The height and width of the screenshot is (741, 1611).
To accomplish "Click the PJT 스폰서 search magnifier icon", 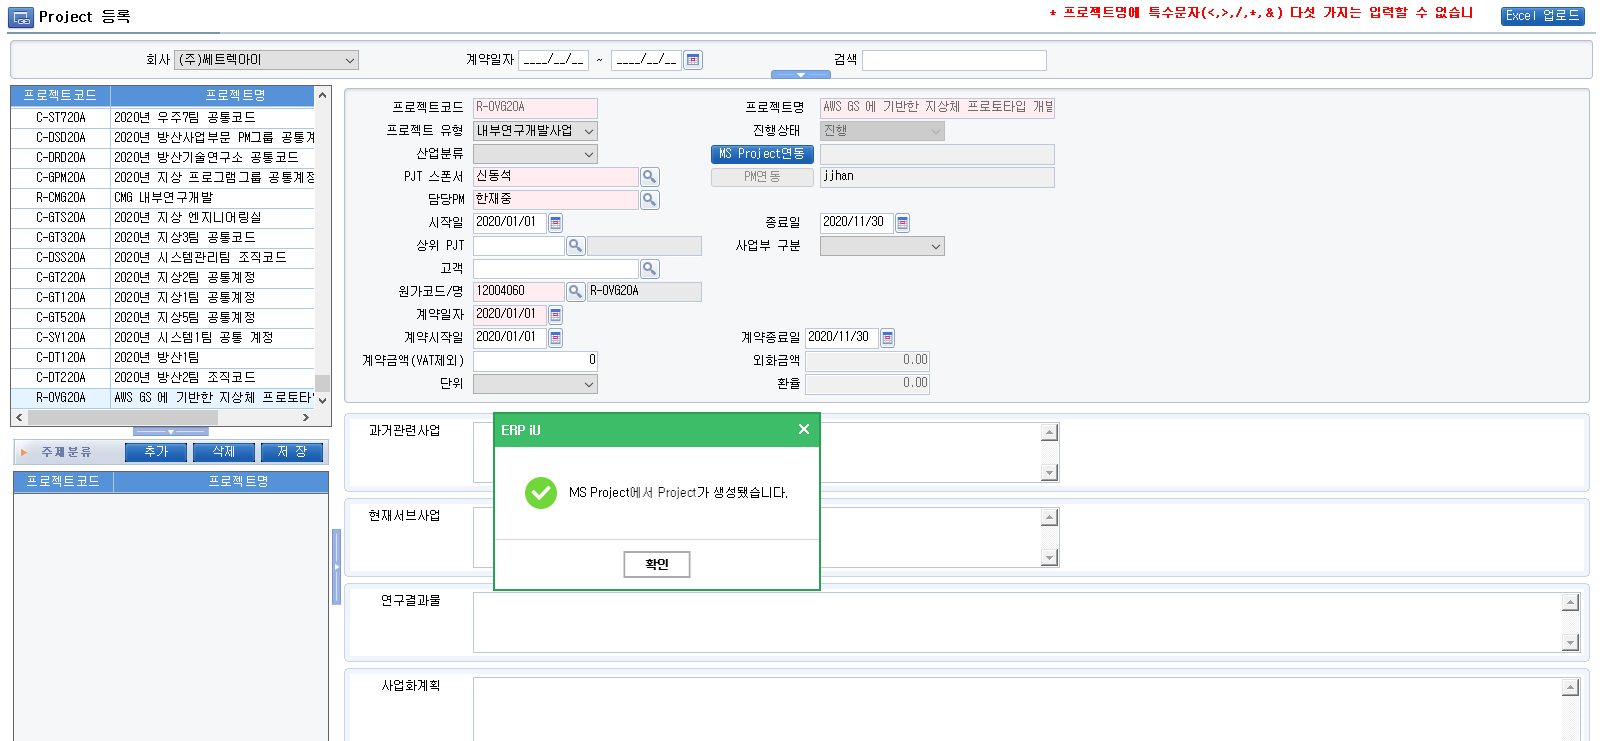I will (x=649, y=177).
